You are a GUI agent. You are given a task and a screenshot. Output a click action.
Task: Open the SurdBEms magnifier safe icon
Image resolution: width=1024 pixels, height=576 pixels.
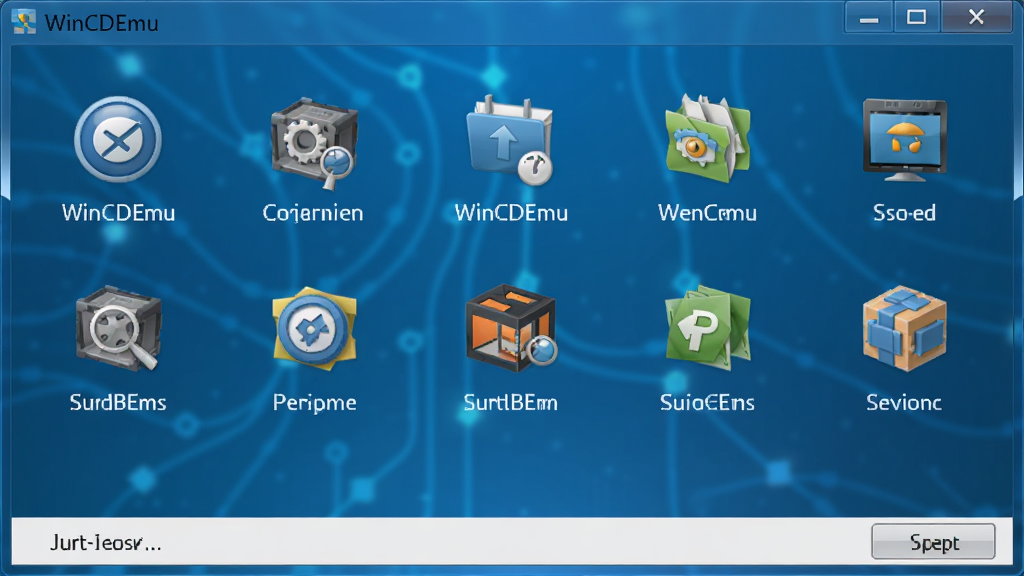[x=118, y=328]
